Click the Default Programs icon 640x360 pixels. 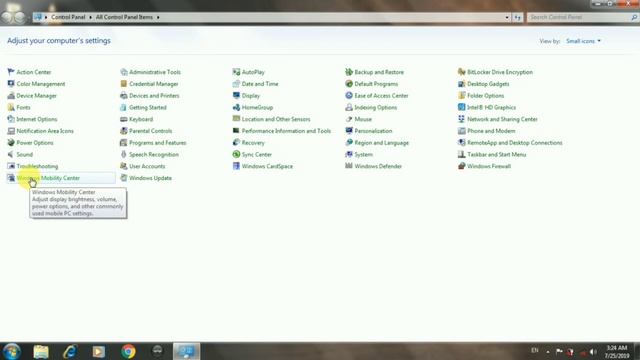[349, 84]
